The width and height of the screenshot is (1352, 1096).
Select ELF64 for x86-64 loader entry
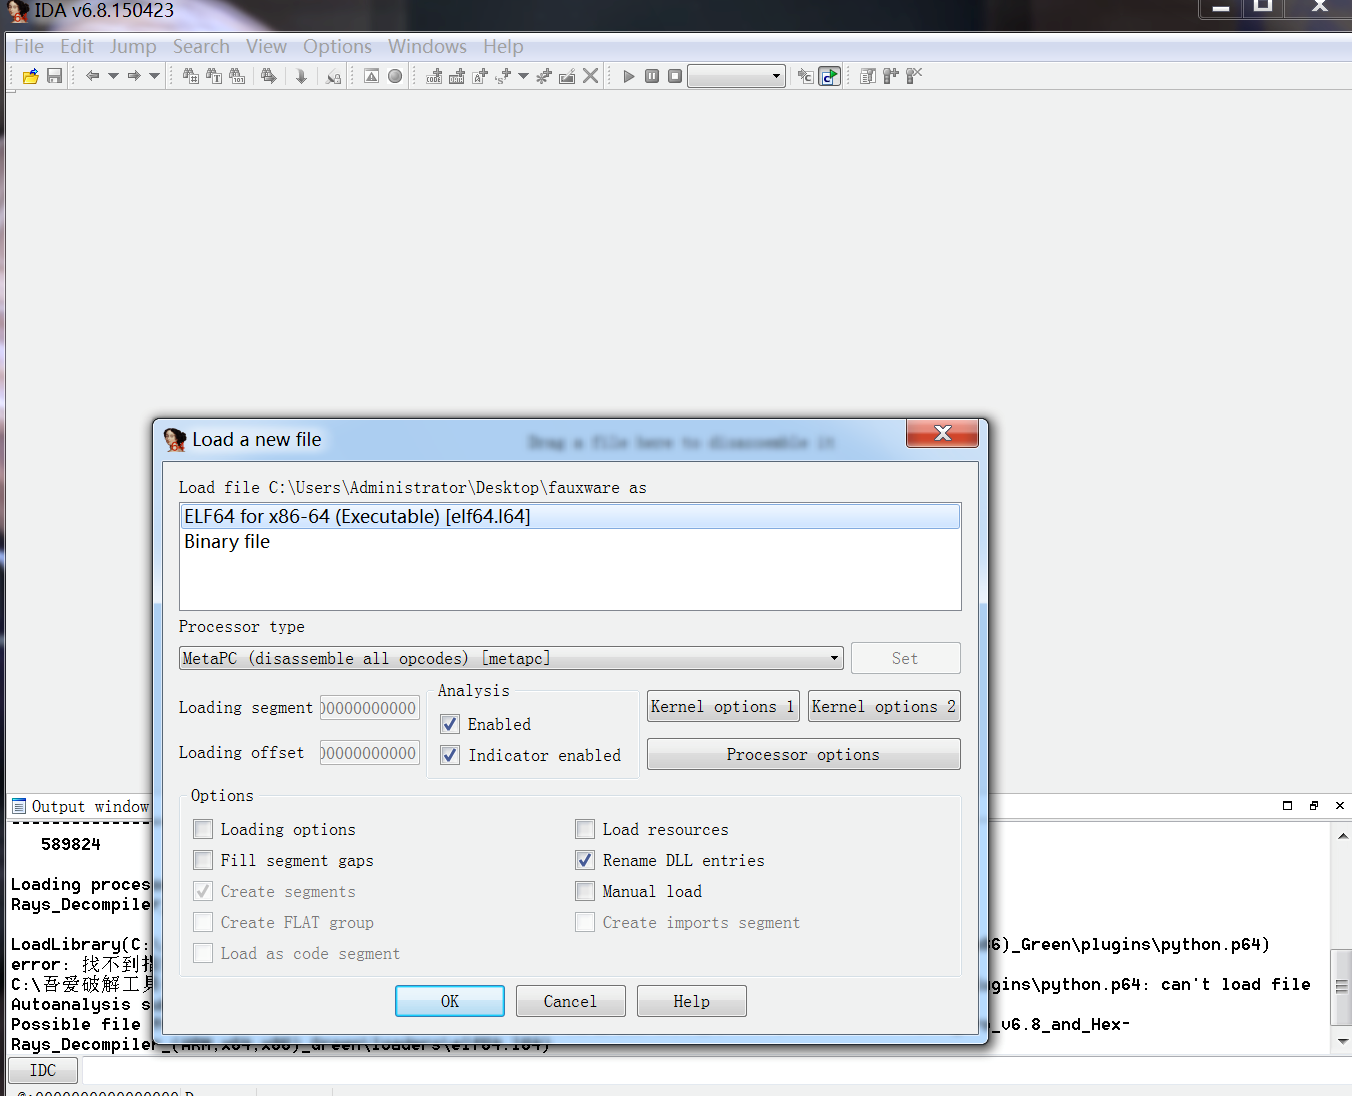[570, 516]
